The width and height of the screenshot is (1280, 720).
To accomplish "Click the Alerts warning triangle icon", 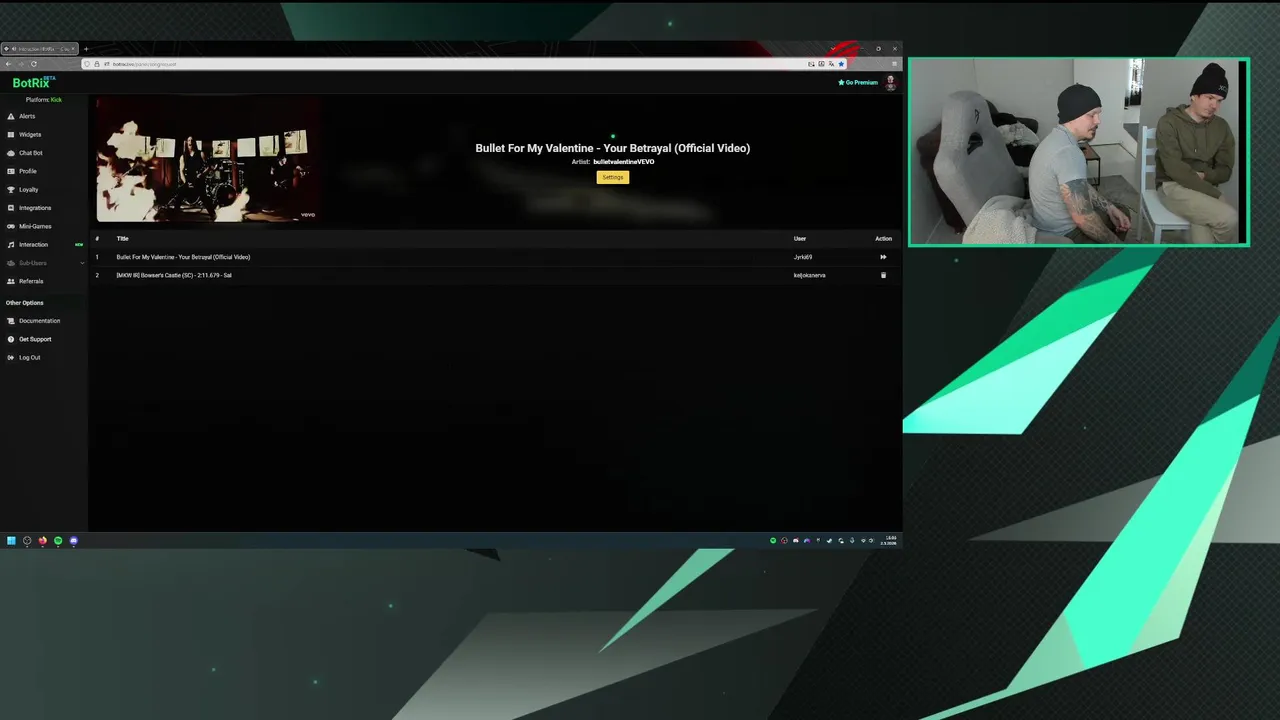I will click(11, 116).
